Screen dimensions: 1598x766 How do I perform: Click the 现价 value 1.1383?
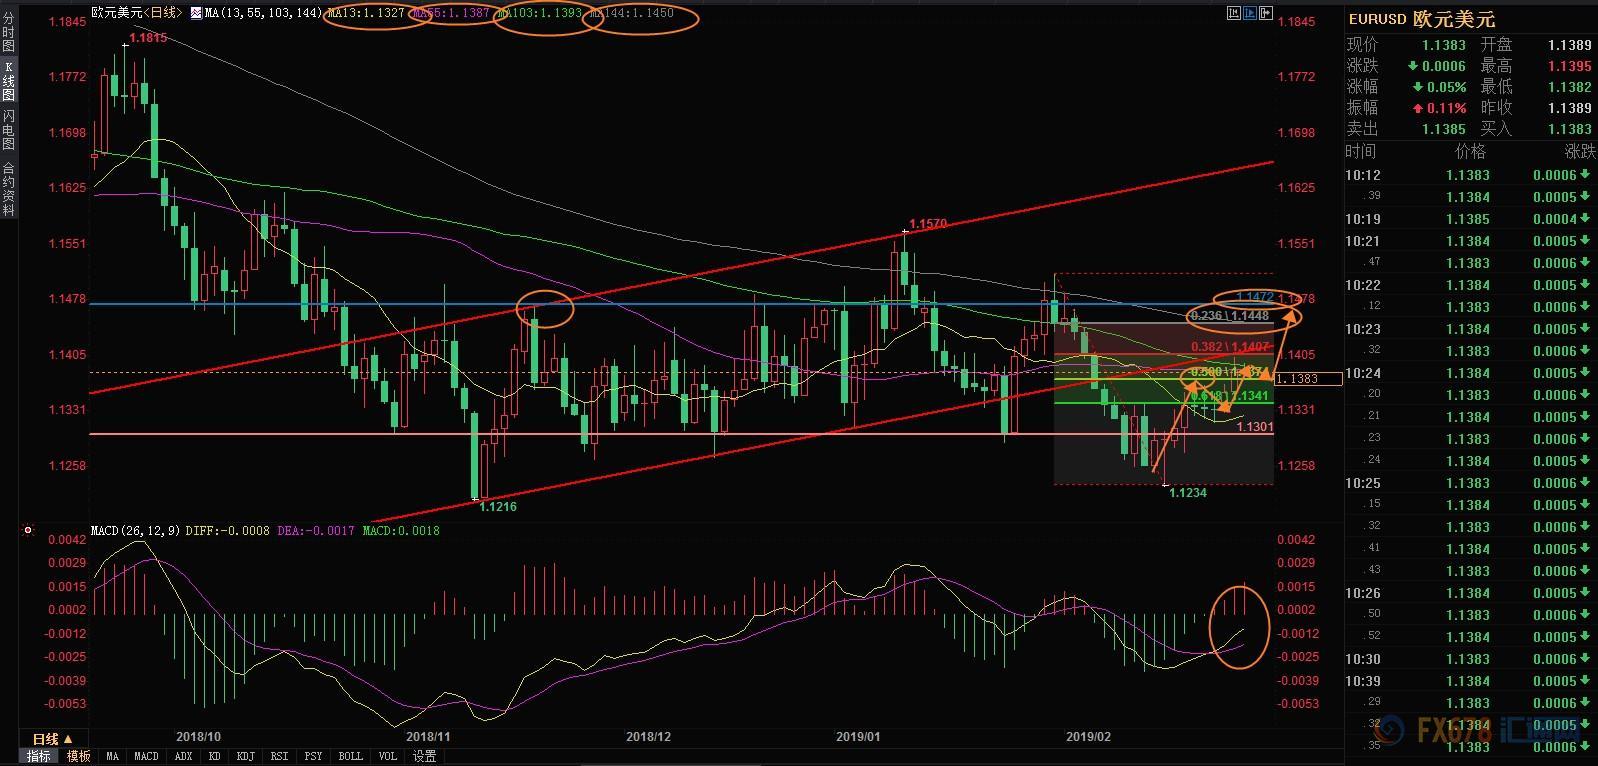1445,45
